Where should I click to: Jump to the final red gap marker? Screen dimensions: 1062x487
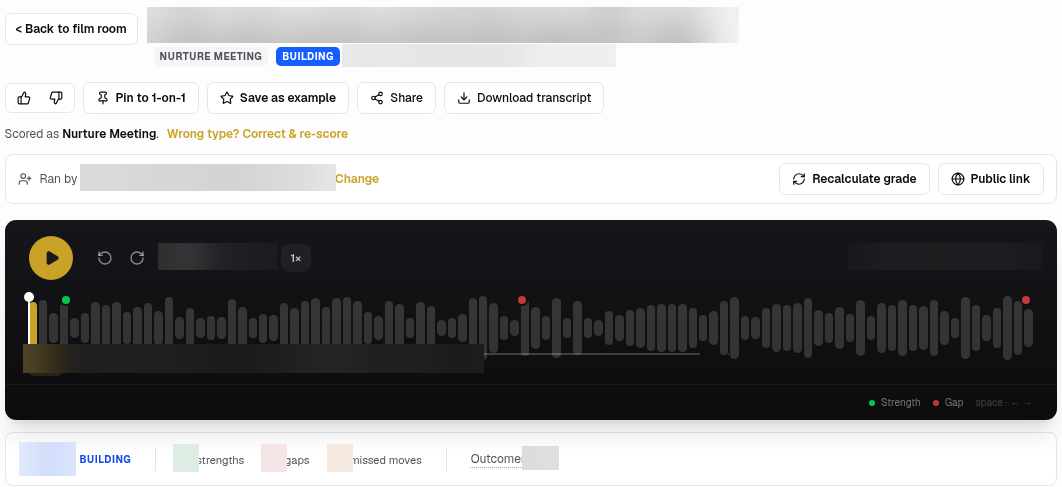1026,300
